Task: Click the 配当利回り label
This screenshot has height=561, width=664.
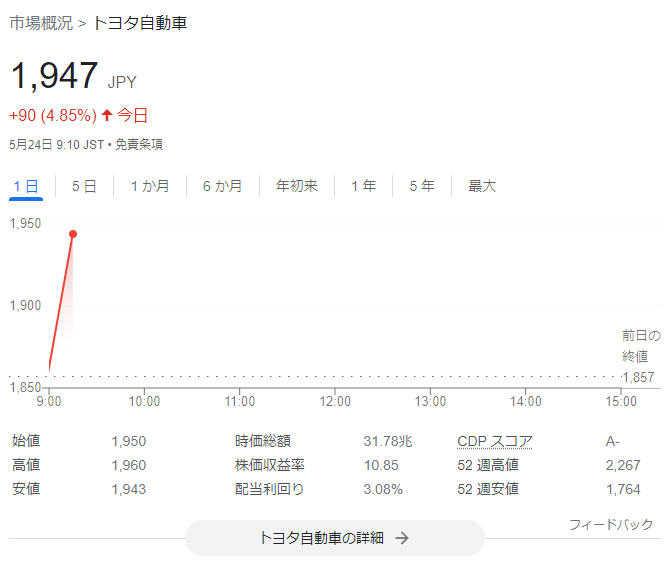Action: pos(270,489)
